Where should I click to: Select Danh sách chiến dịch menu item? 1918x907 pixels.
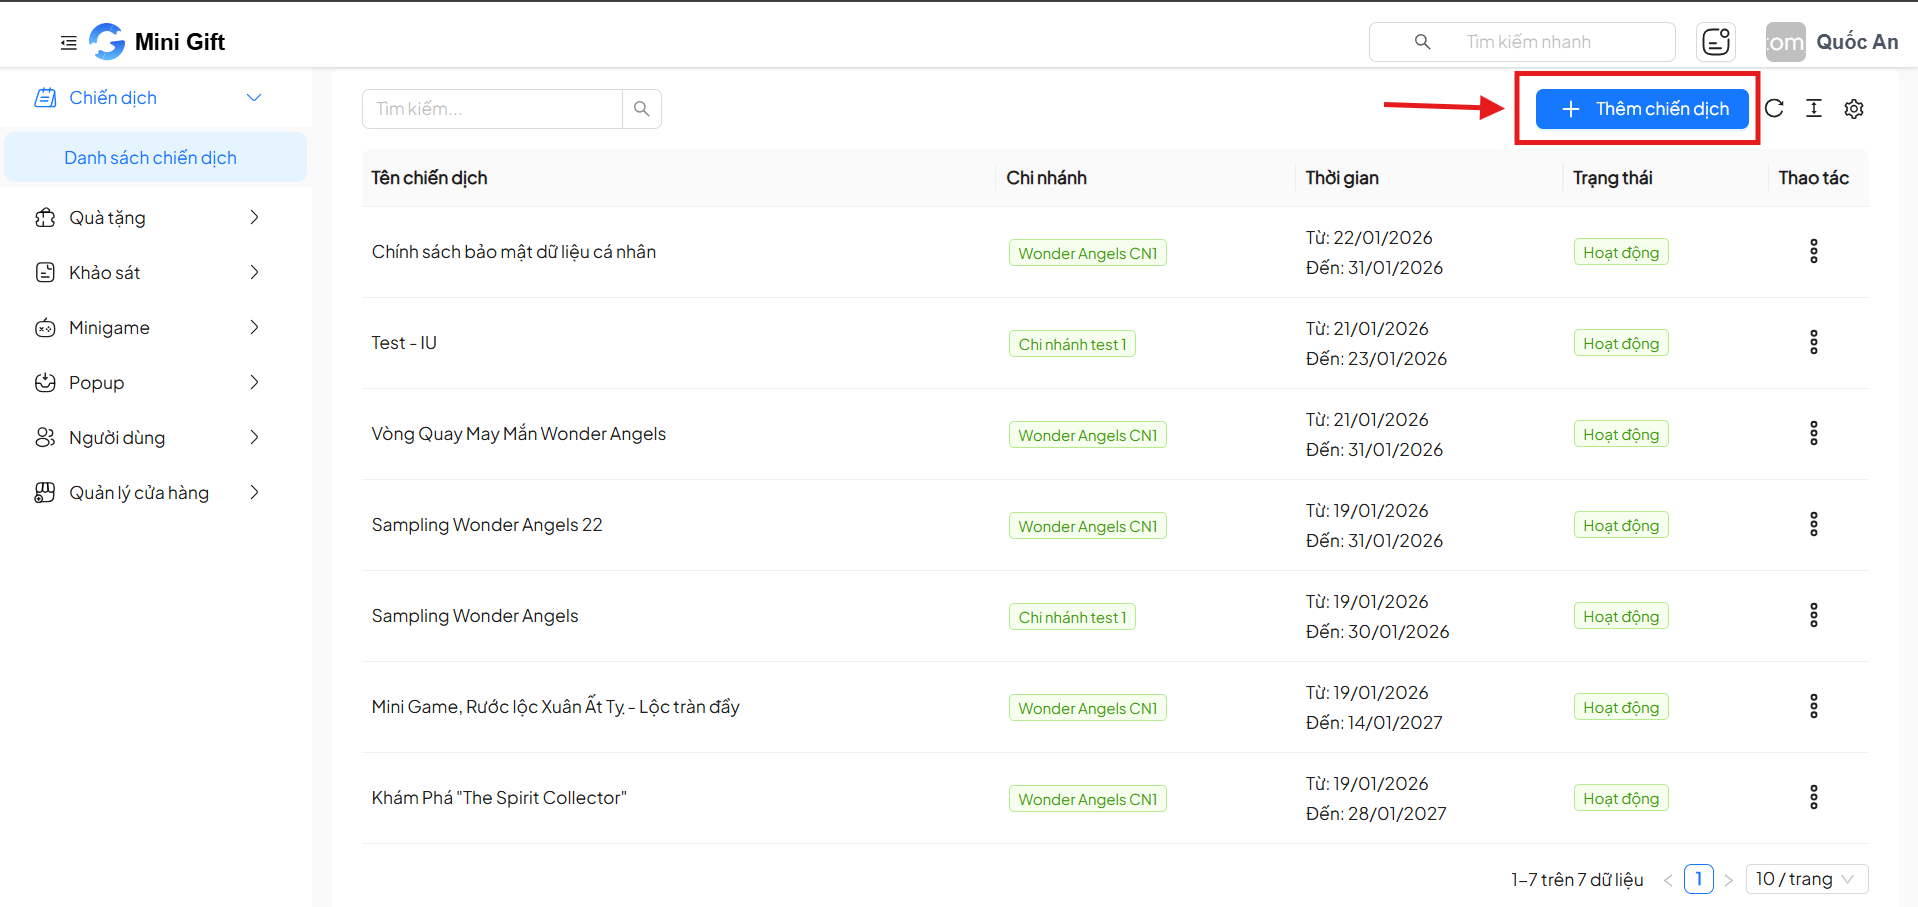(155, 158)
